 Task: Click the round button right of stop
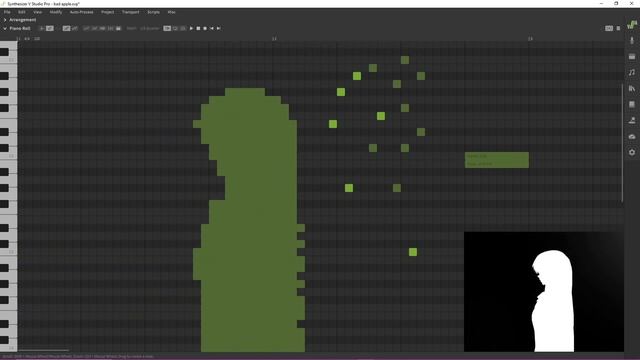205,28
